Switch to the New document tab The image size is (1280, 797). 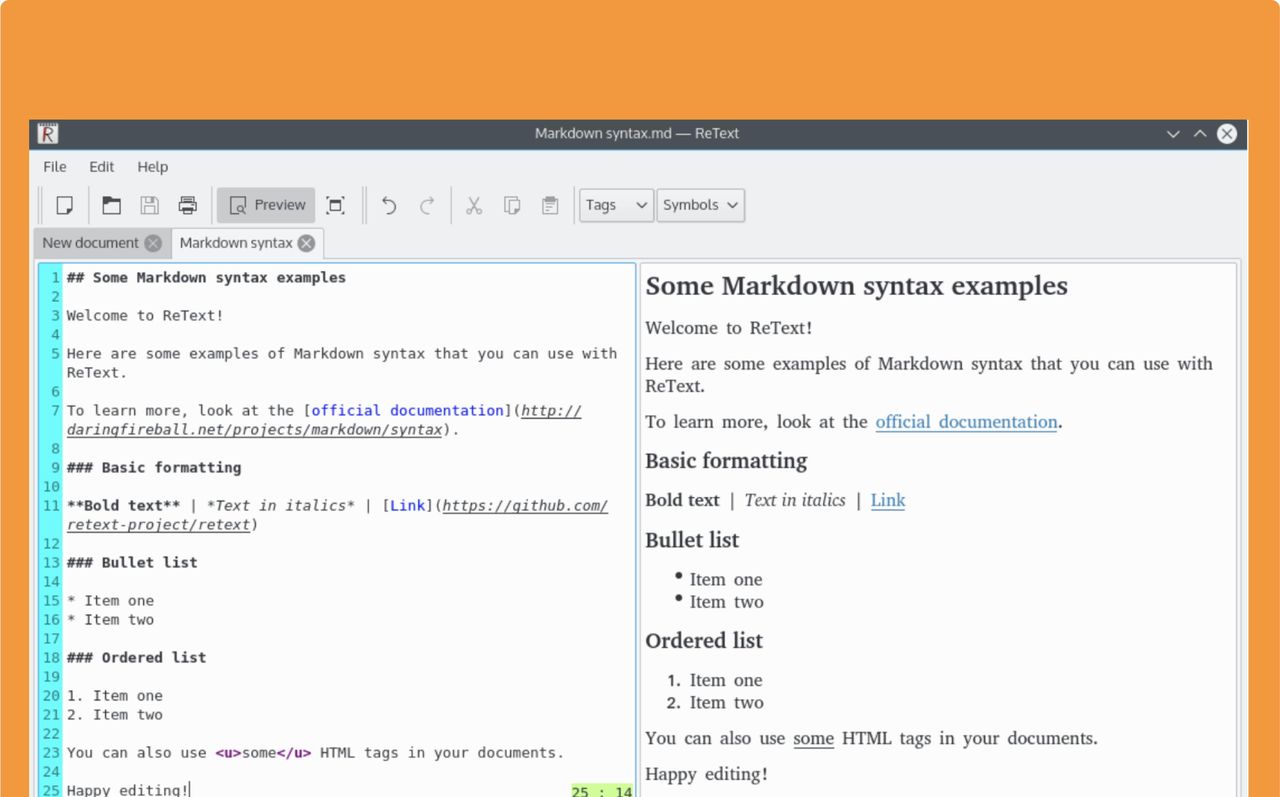coord(90,243)
